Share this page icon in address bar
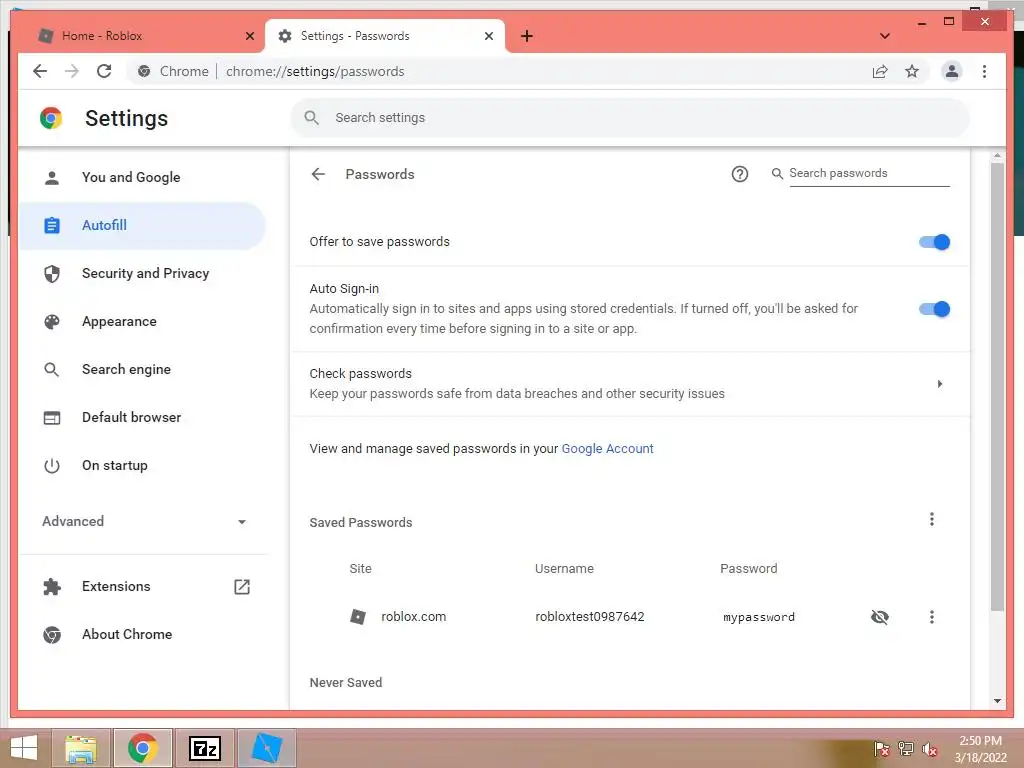Screen dimensions: 1024x768 pyautogui.click(x=880, y=71)
